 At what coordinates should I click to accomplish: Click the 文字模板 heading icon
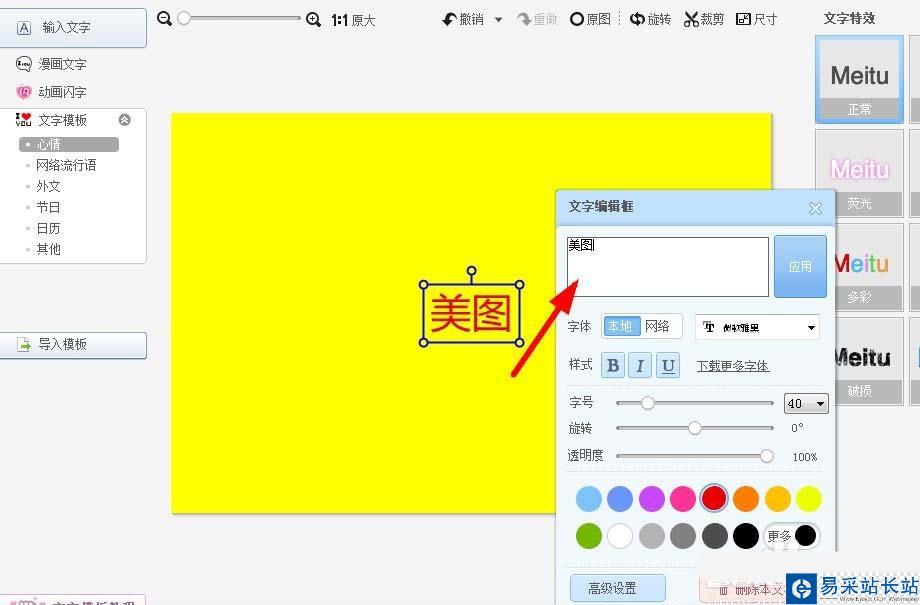pyautogui.click(x=23, y=120)
